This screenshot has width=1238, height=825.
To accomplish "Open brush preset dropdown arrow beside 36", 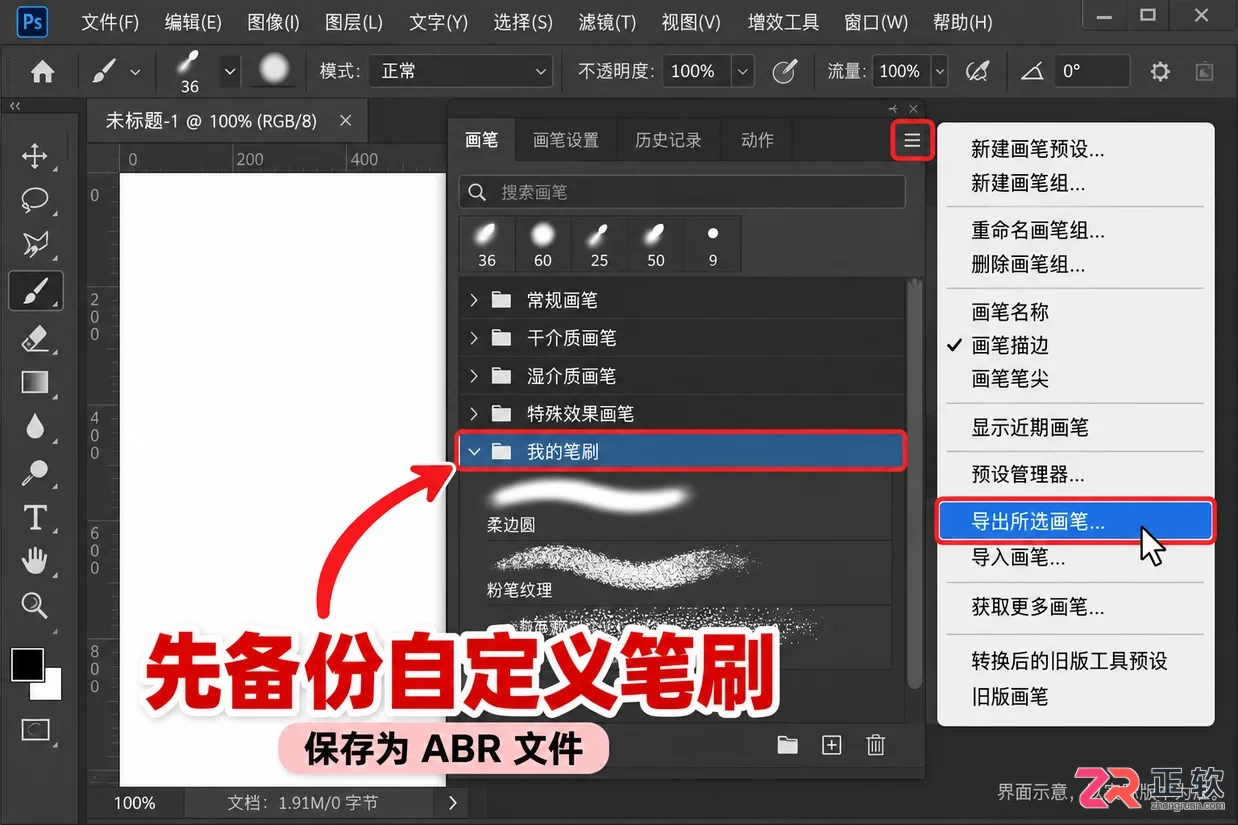I will [x=230, y=71].
